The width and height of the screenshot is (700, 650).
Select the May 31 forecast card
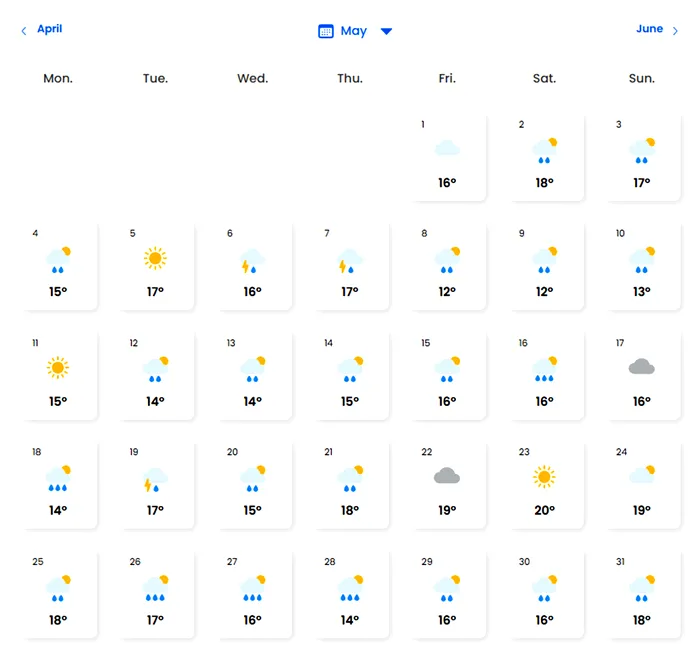[641, 594]
